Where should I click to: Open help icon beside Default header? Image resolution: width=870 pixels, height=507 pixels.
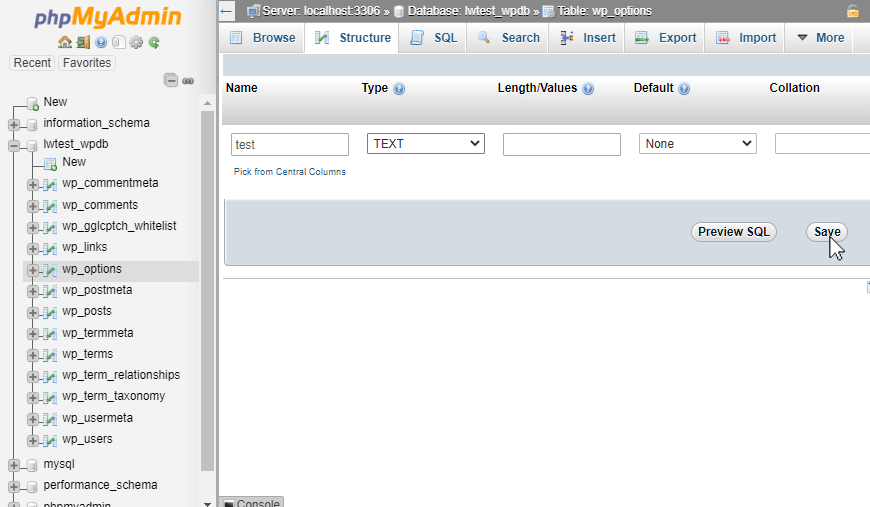pos(684,89)
